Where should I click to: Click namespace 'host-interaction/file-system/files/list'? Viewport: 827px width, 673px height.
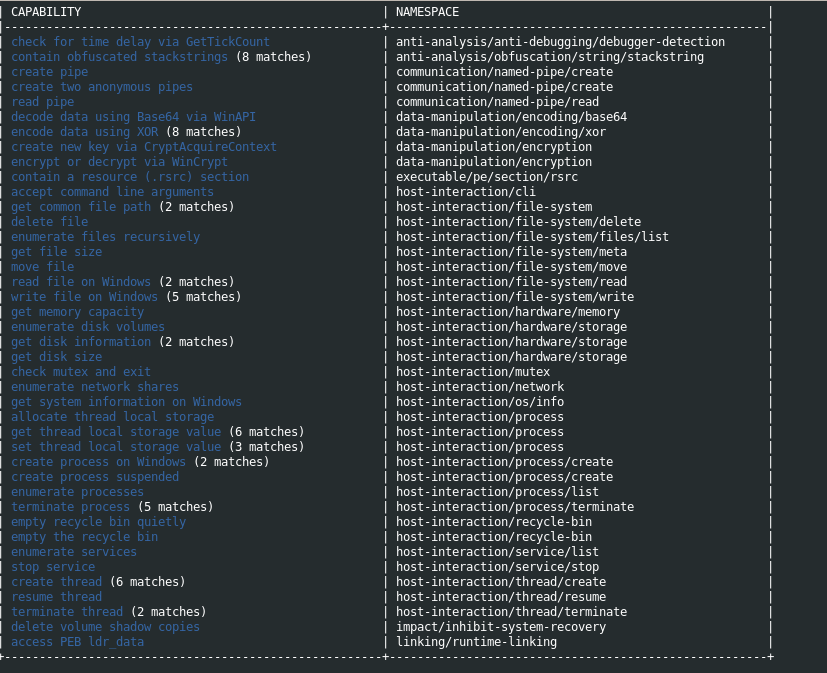[532, 237]
